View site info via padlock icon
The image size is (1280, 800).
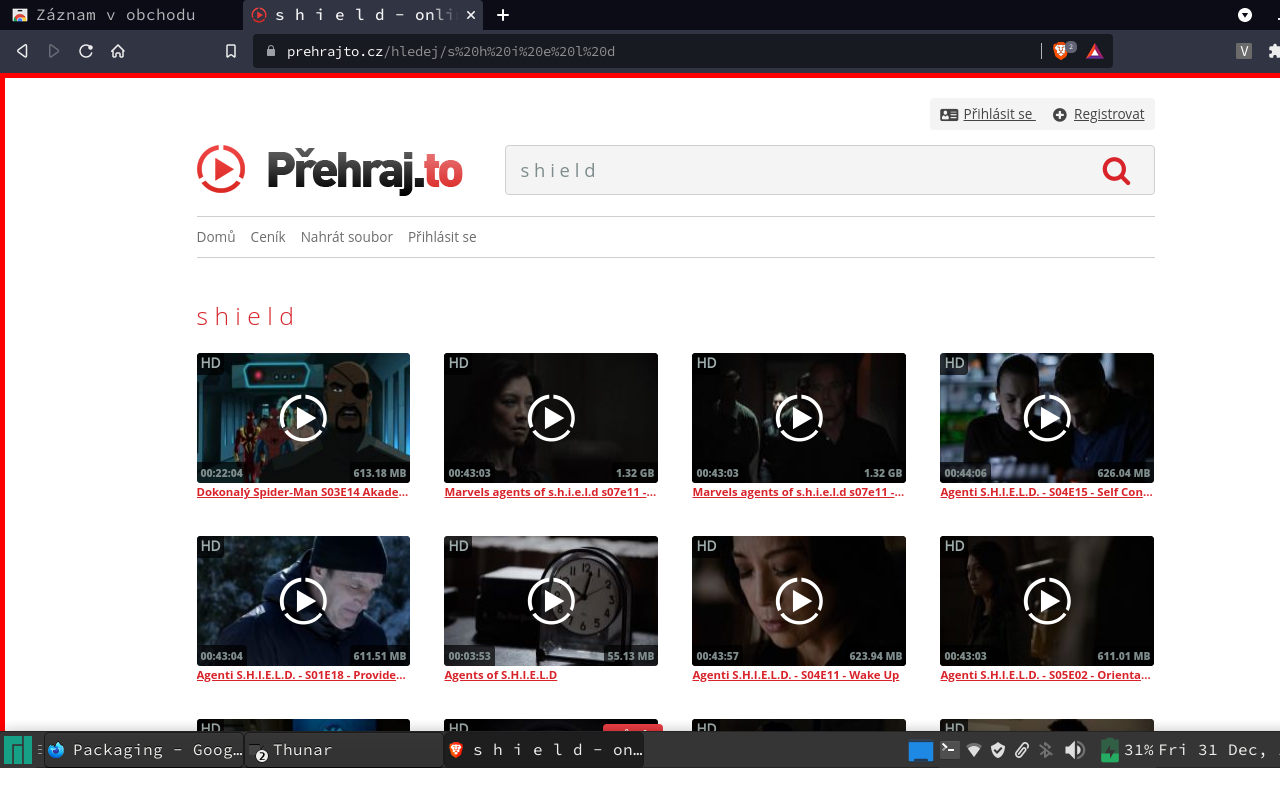pyautogui.click(x=269, y=51)
